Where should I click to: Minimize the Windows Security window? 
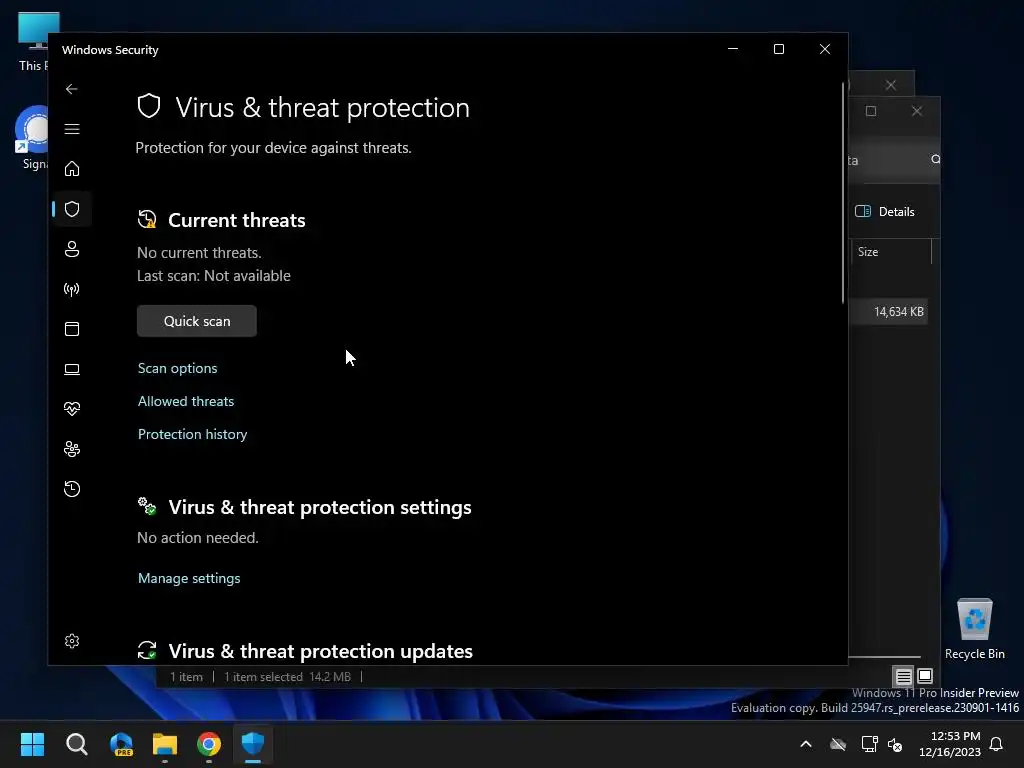(733, 49)
